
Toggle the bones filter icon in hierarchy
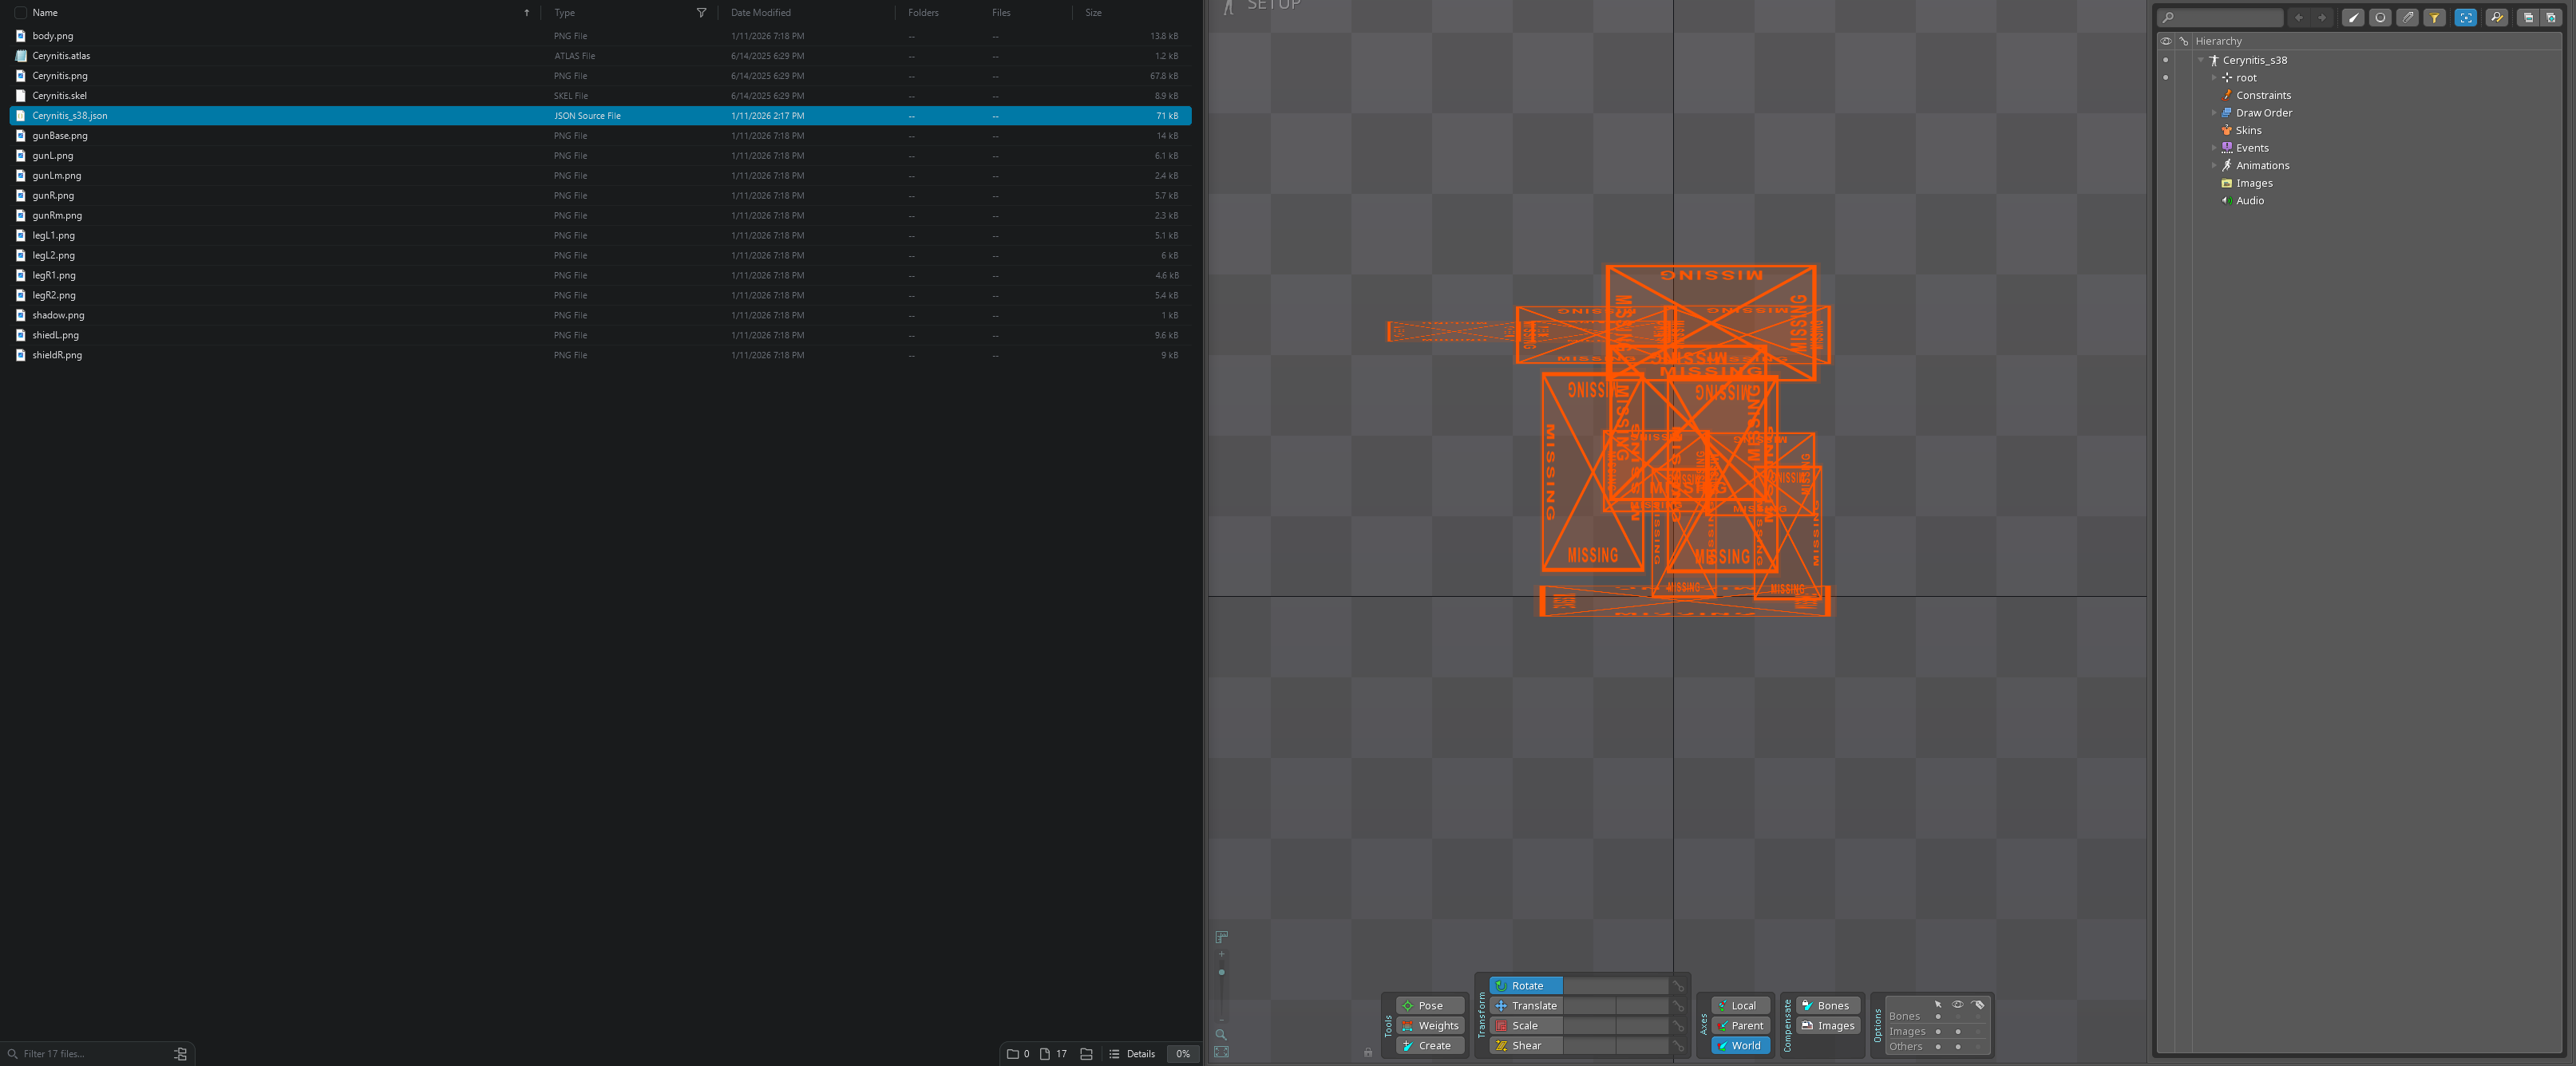pyautogui.click(x=2353, y=17)
